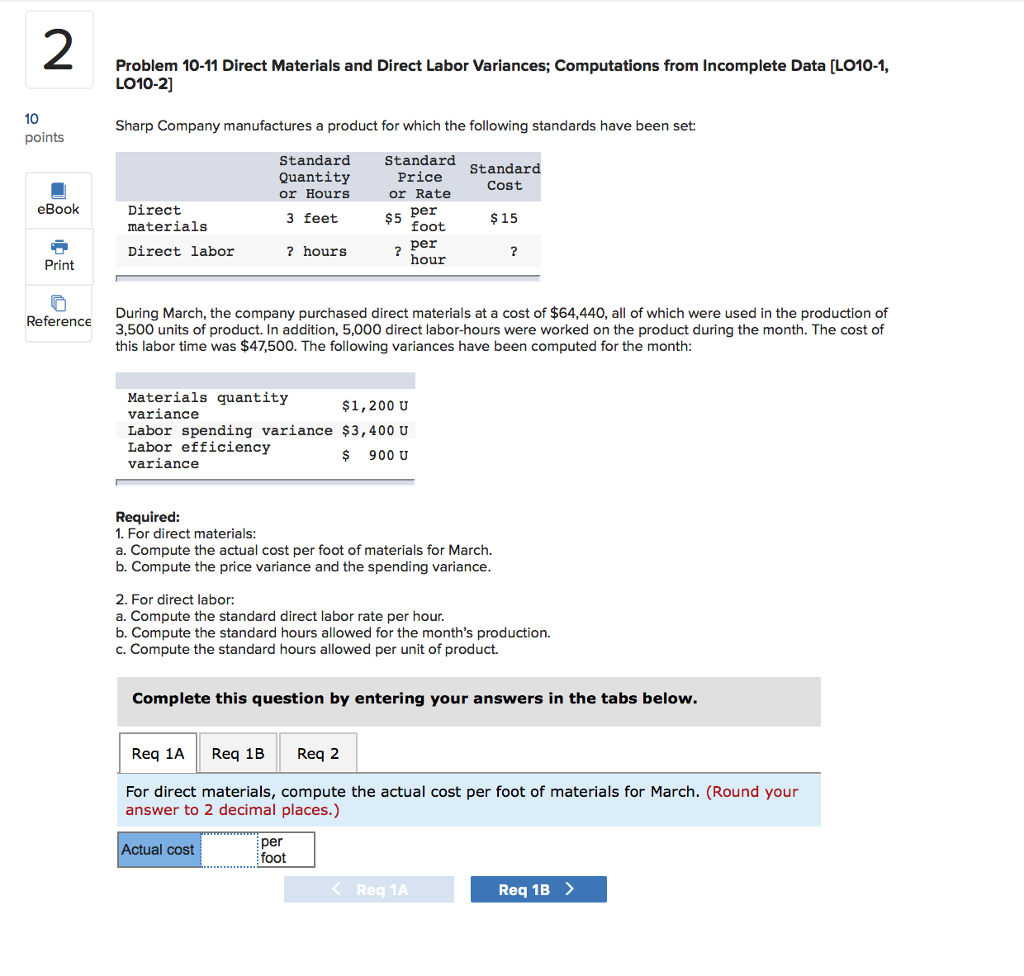Switch to the Req 1B tab
The width and height of the screenshot is (1024, 976).
(x=237, y=752)
